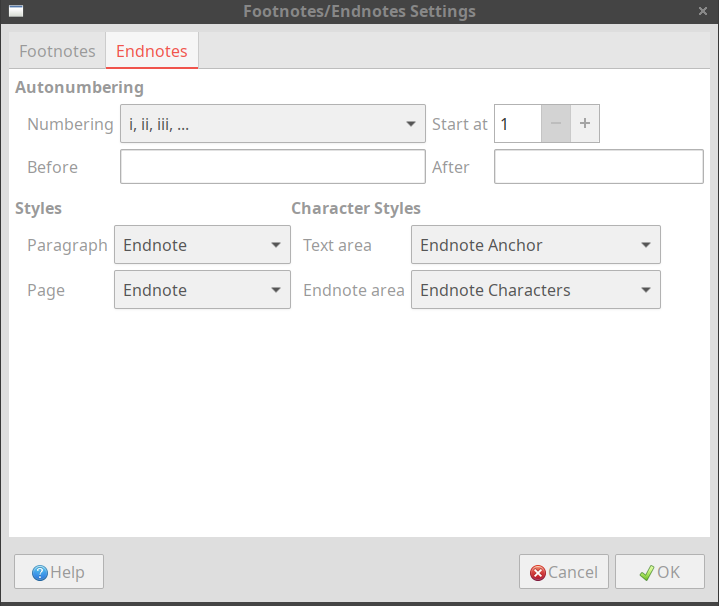Select the Endnotes tab
Screen dimensions: 719x606
(152, 51)
